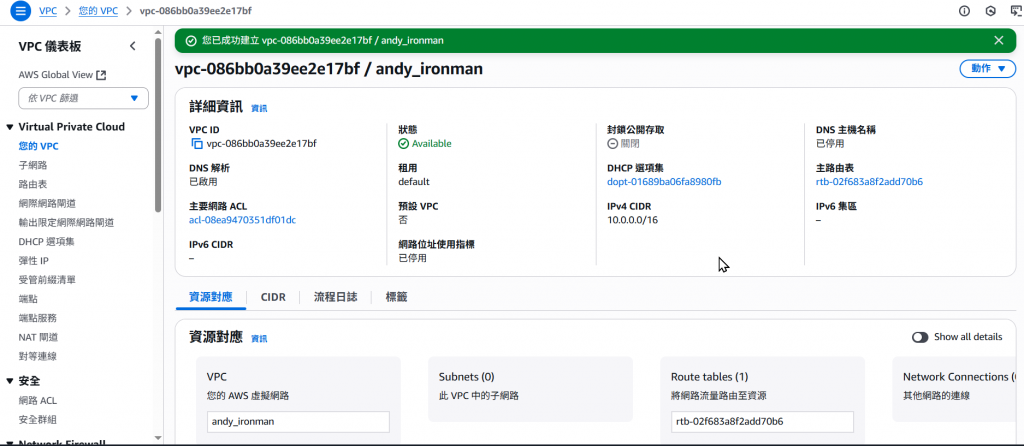Dismiss the green success banner
The image size is (1024, 446).
[999, 40]
